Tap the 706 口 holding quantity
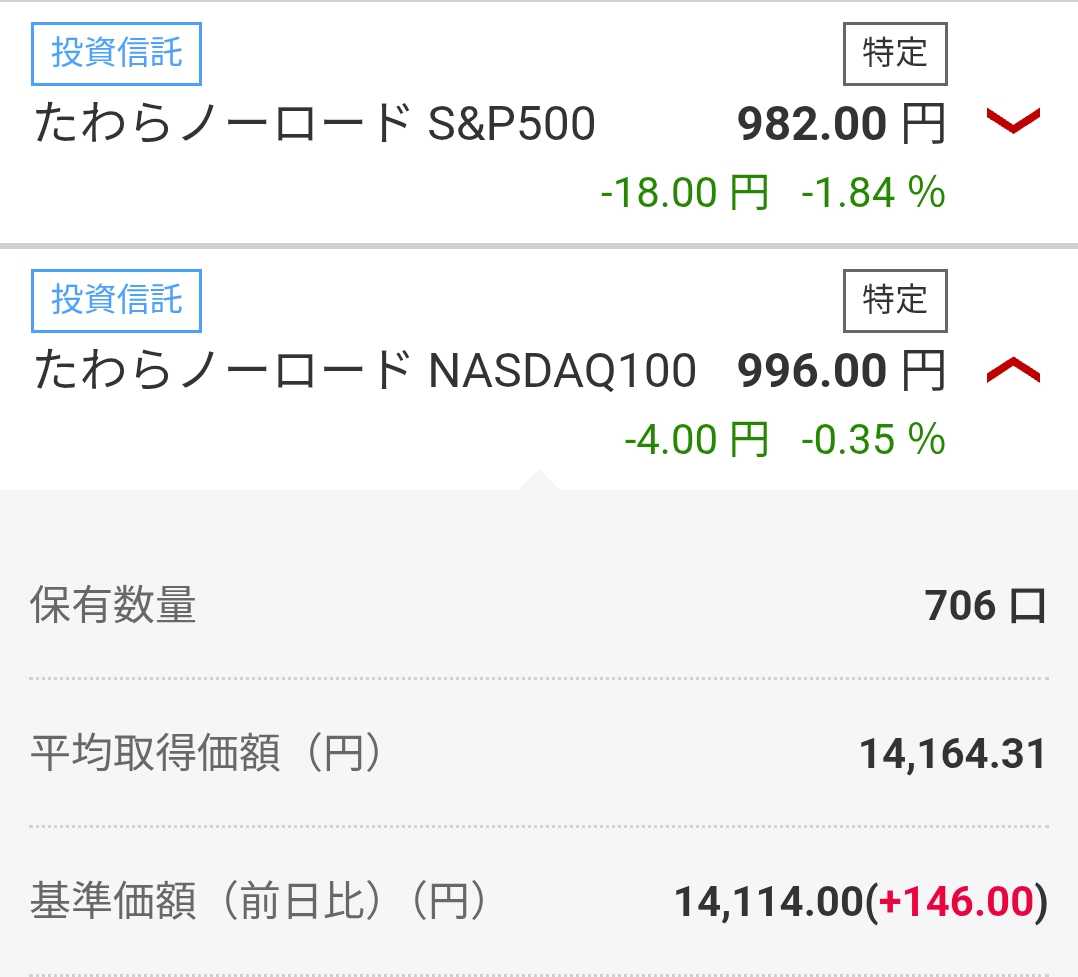 point(985,606)
